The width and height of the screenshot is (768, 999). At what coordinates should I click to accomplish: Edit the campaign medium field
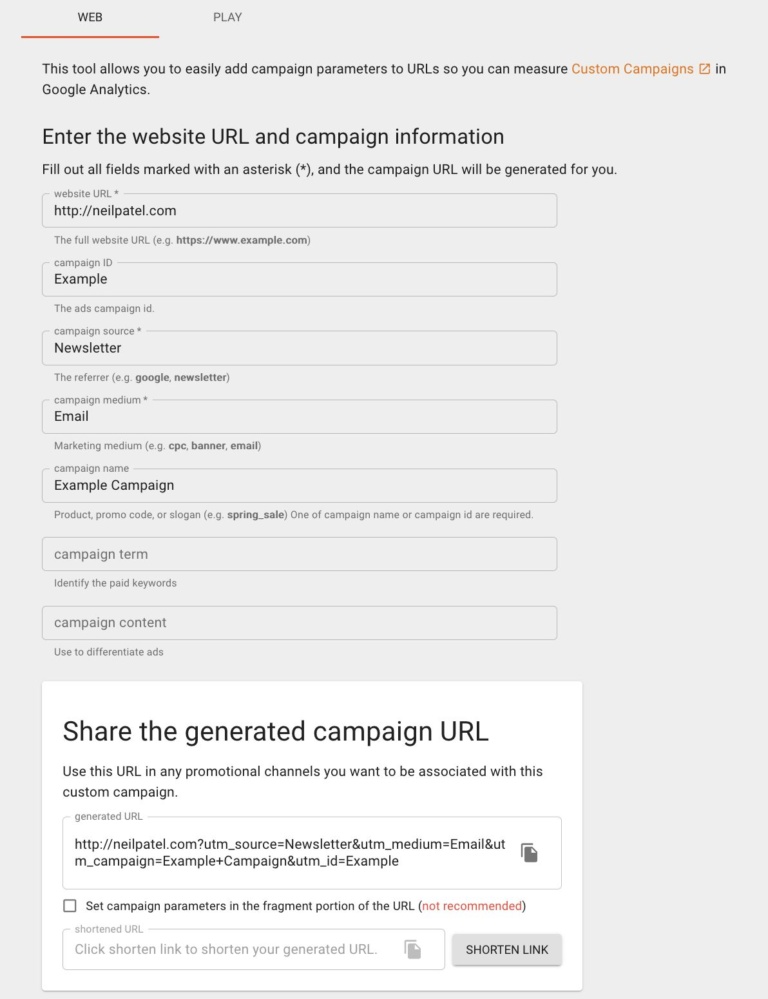click(298, 416)
